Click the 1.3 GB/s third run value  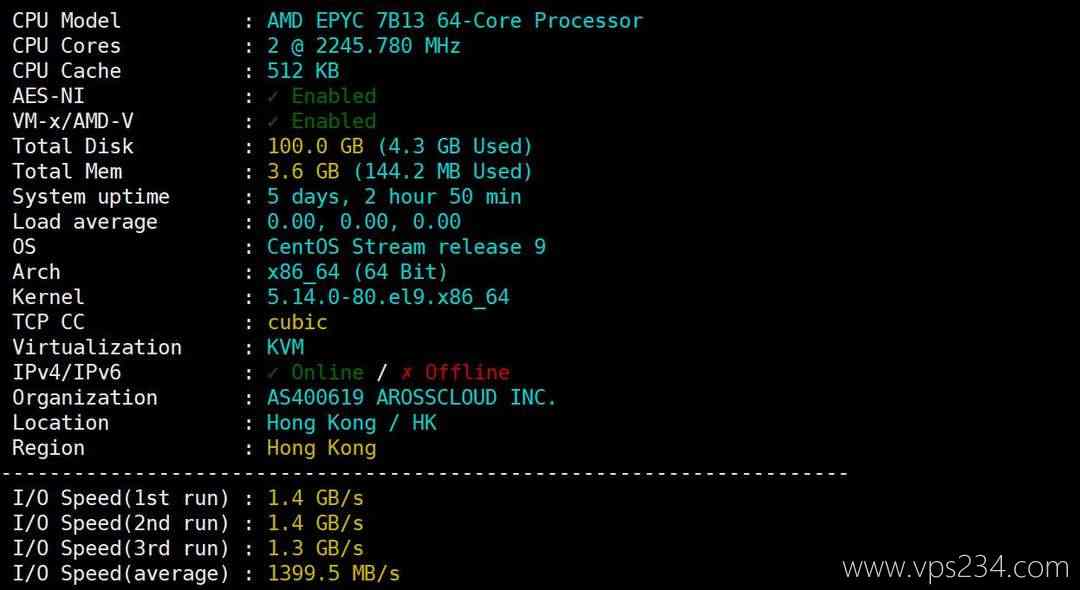[315, 549]
